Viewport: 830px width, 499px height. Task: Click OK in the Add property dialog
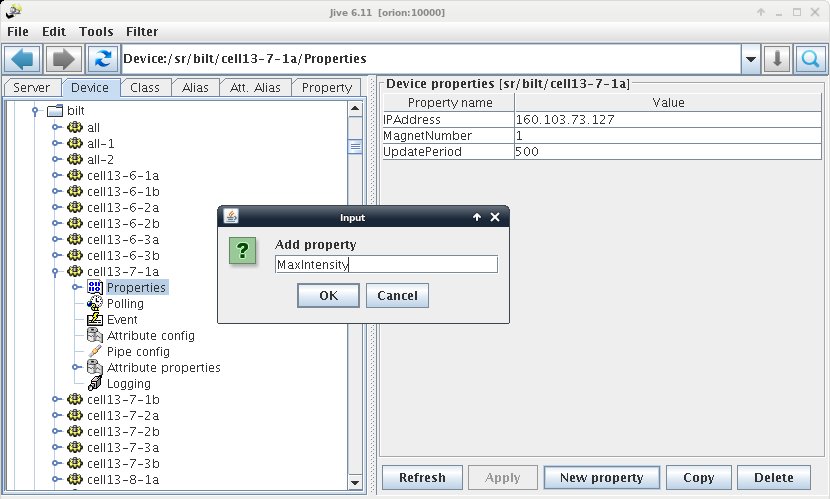(328, 295)
